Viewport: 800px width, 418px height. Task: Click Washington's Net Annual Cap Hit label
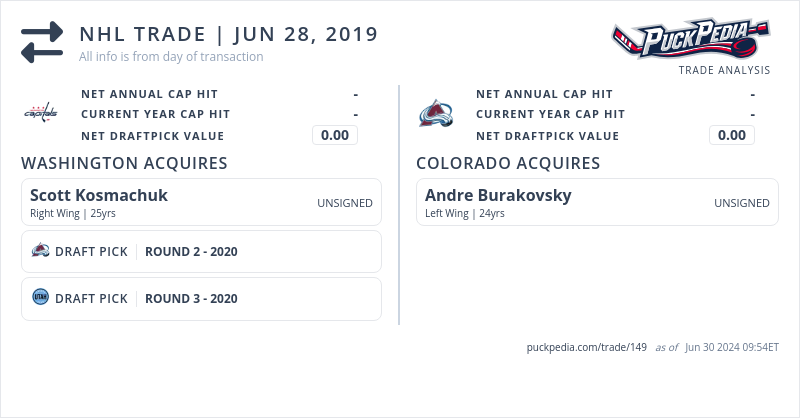(149, 94)
